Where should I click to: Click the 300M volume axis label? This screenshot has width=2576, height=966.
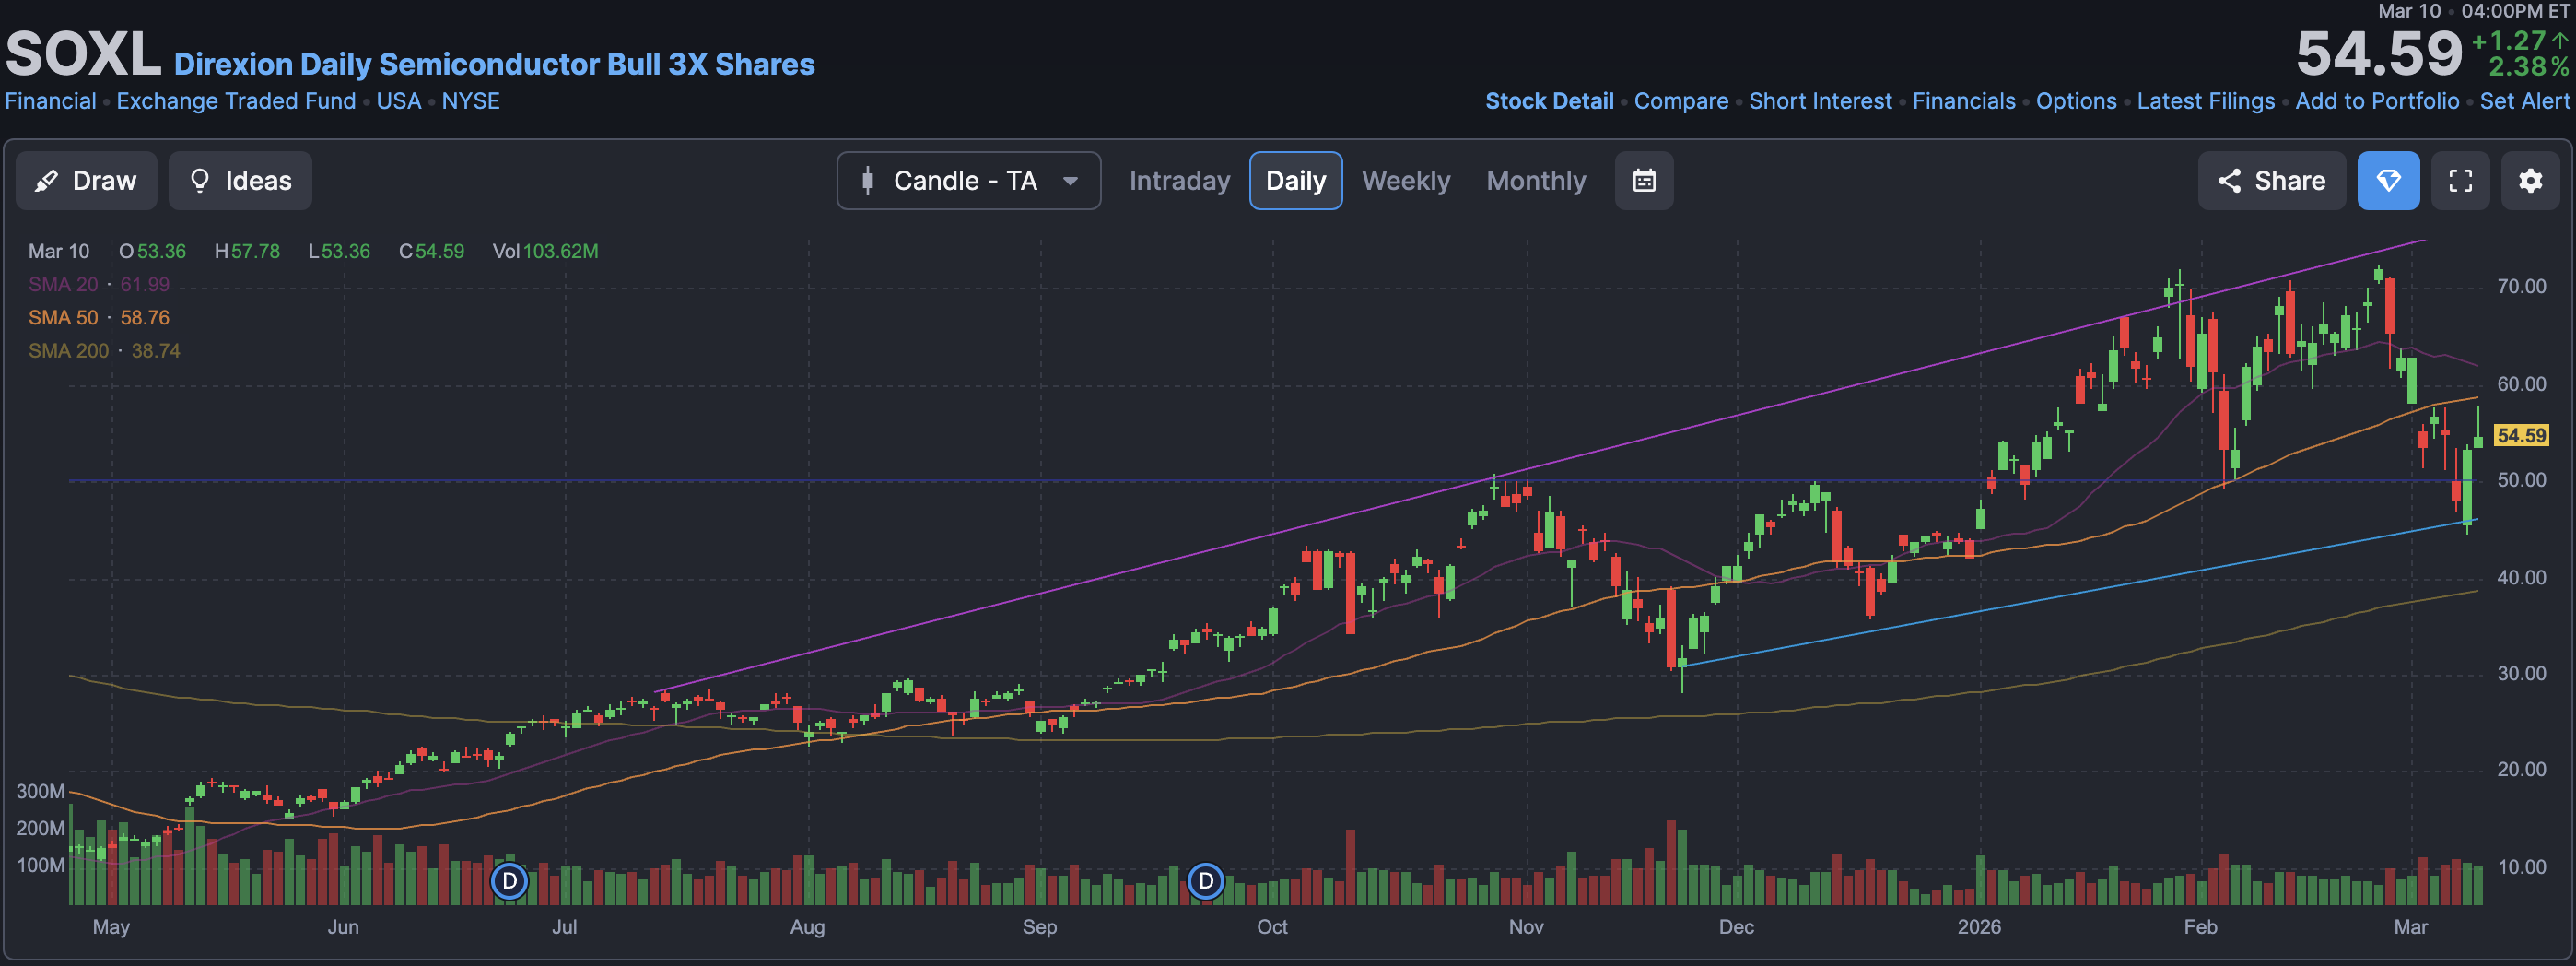click(x=40, y=791)
